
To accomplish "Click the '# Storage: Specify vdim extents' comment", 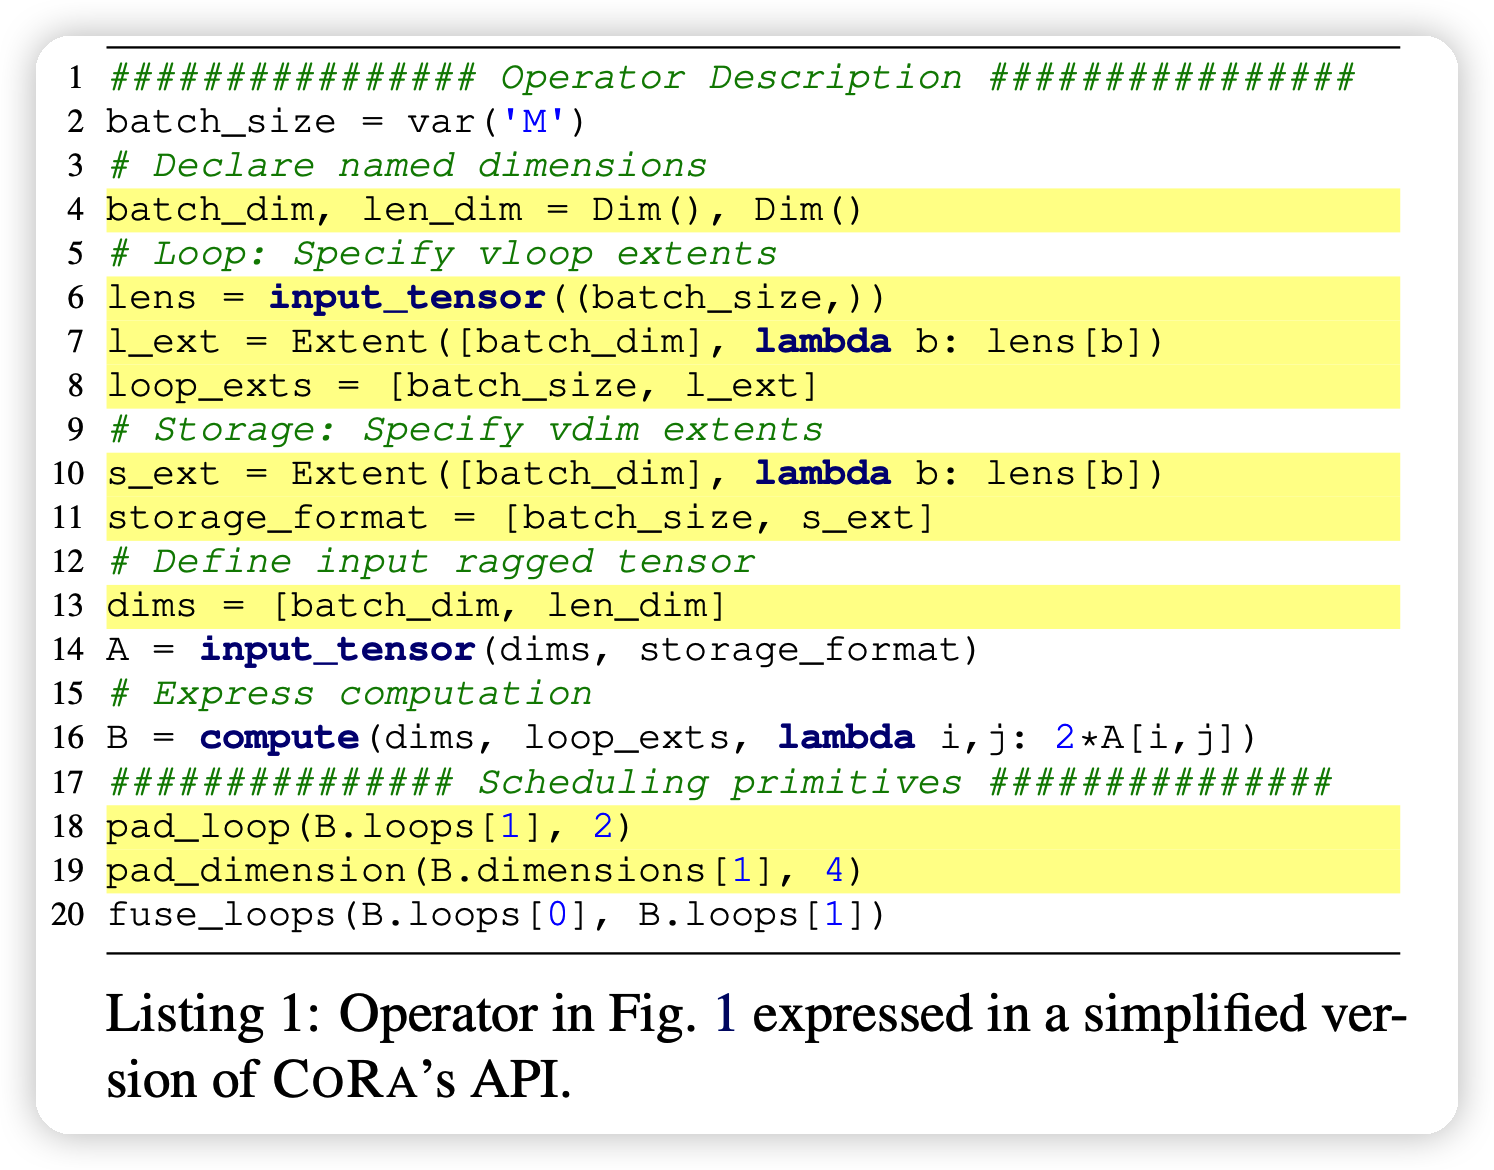I will click(465, 430).
